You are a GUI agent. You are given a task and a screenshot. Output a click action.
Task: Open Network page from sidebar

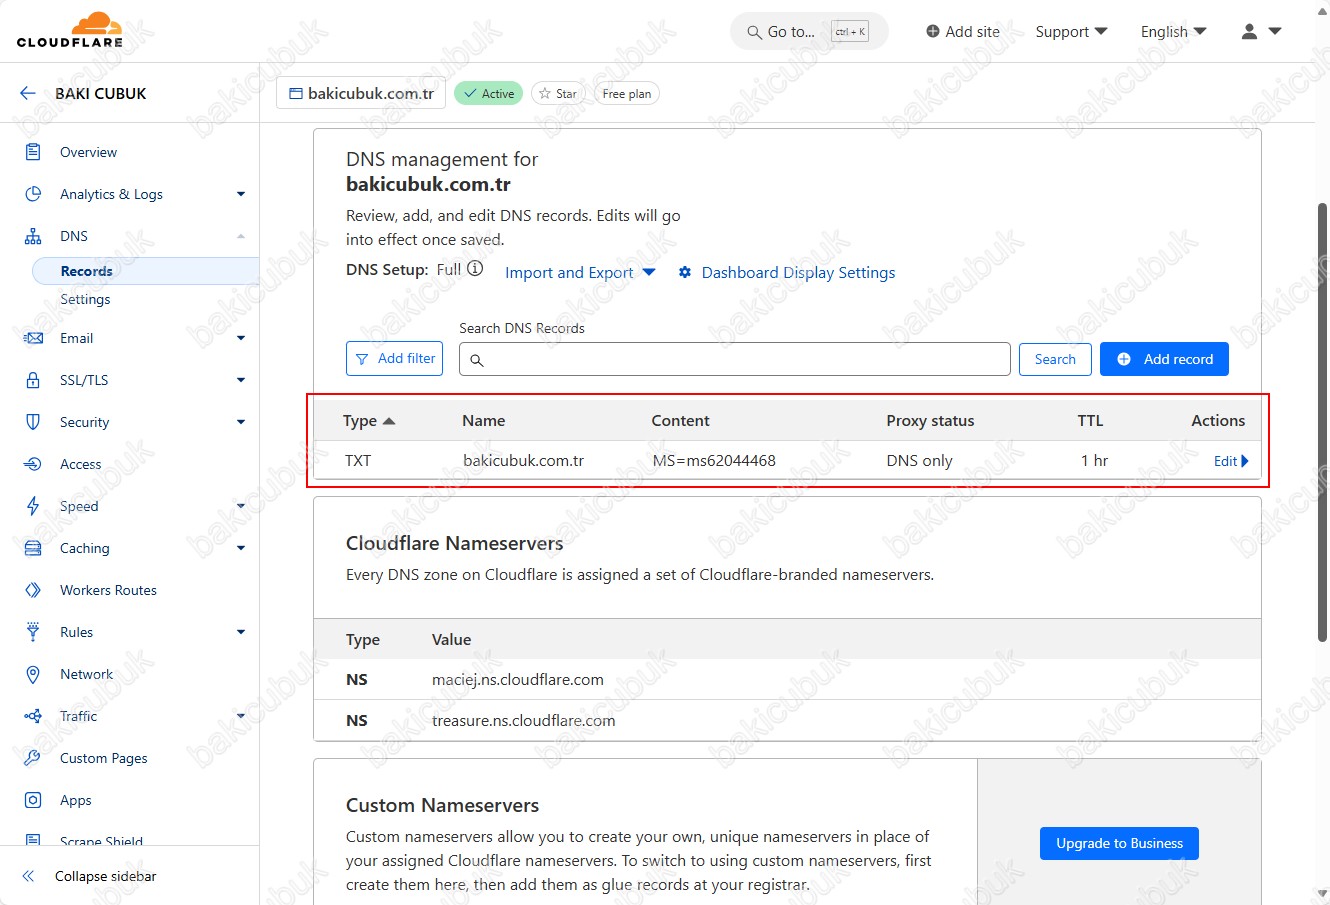click(86, 674)
